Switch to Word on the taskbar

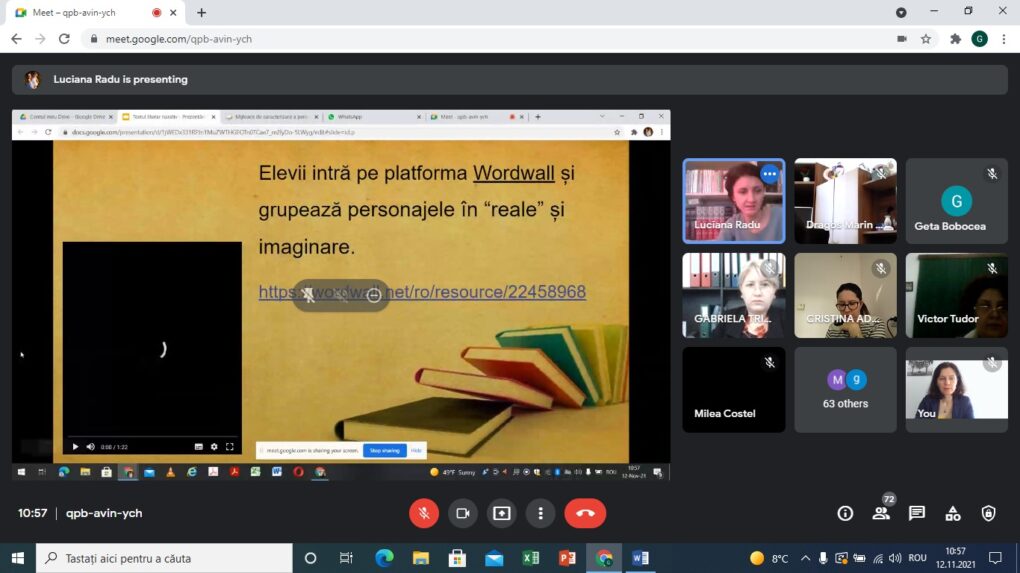[641, 558]
